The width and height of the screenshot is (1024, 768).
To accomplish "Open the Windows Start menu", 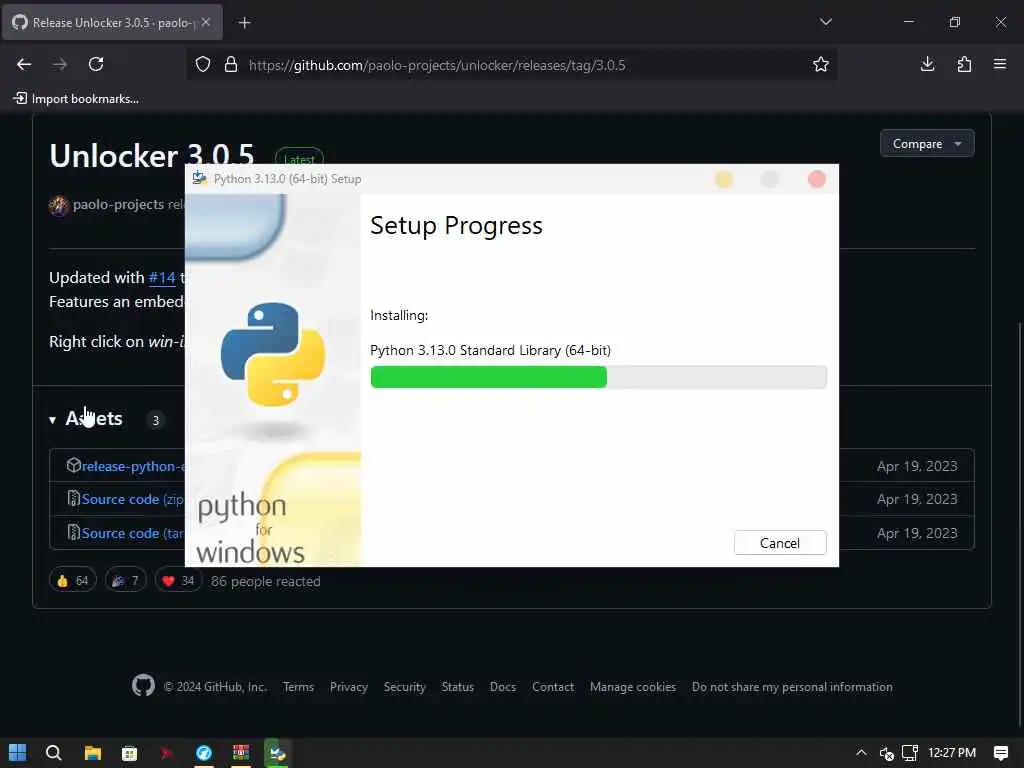I will (x=18, y=753).
